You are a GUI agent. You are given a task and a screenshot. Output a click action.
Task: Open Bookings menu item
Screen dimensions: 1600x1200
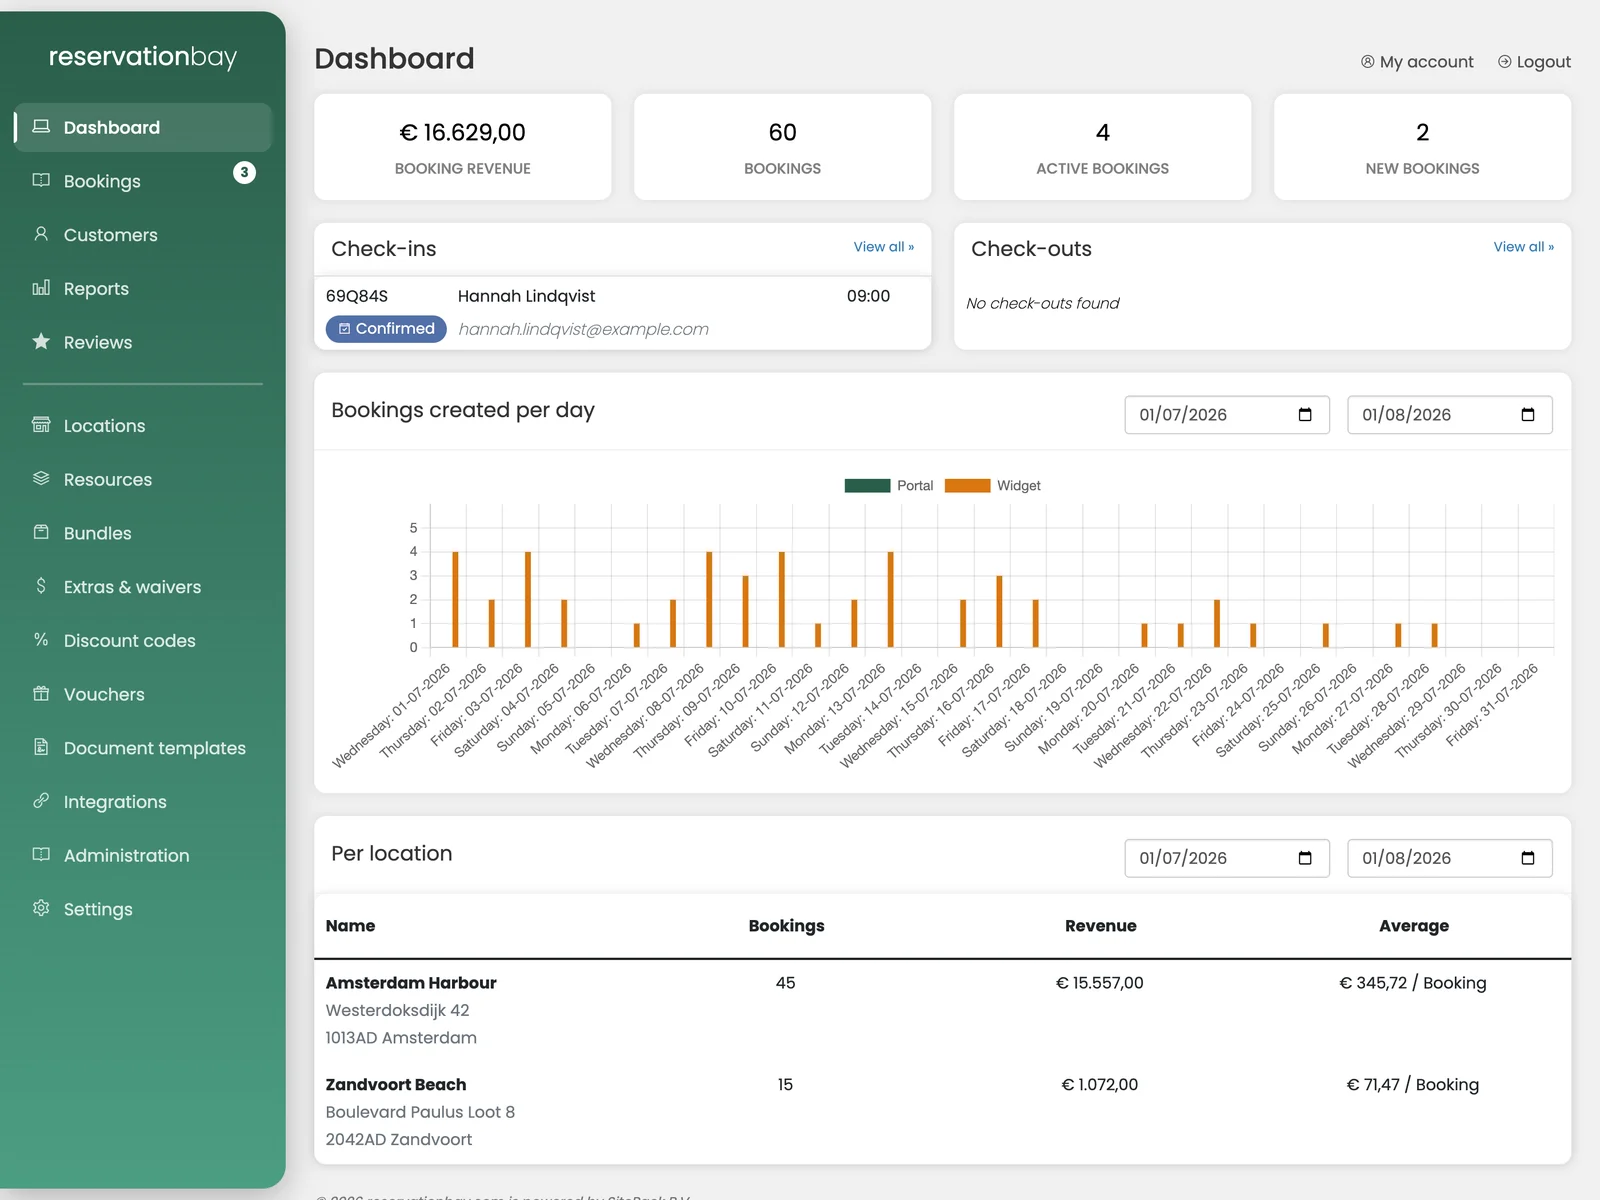tap(143, 181)
